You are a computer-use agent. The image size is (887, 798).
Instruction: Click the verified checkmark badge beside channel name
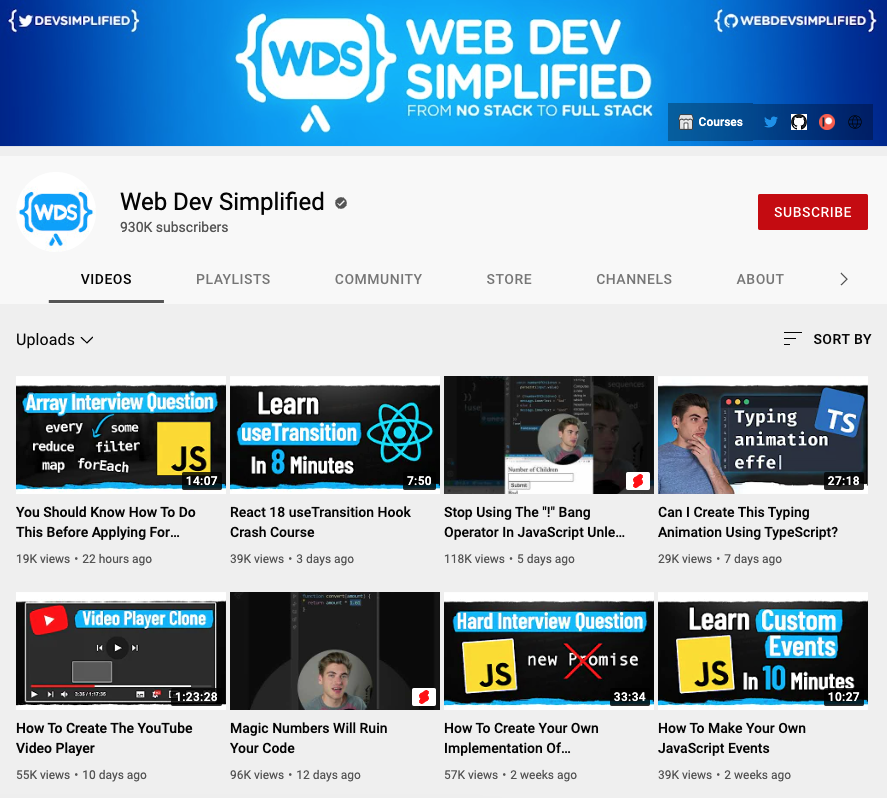tap(341, 203)
